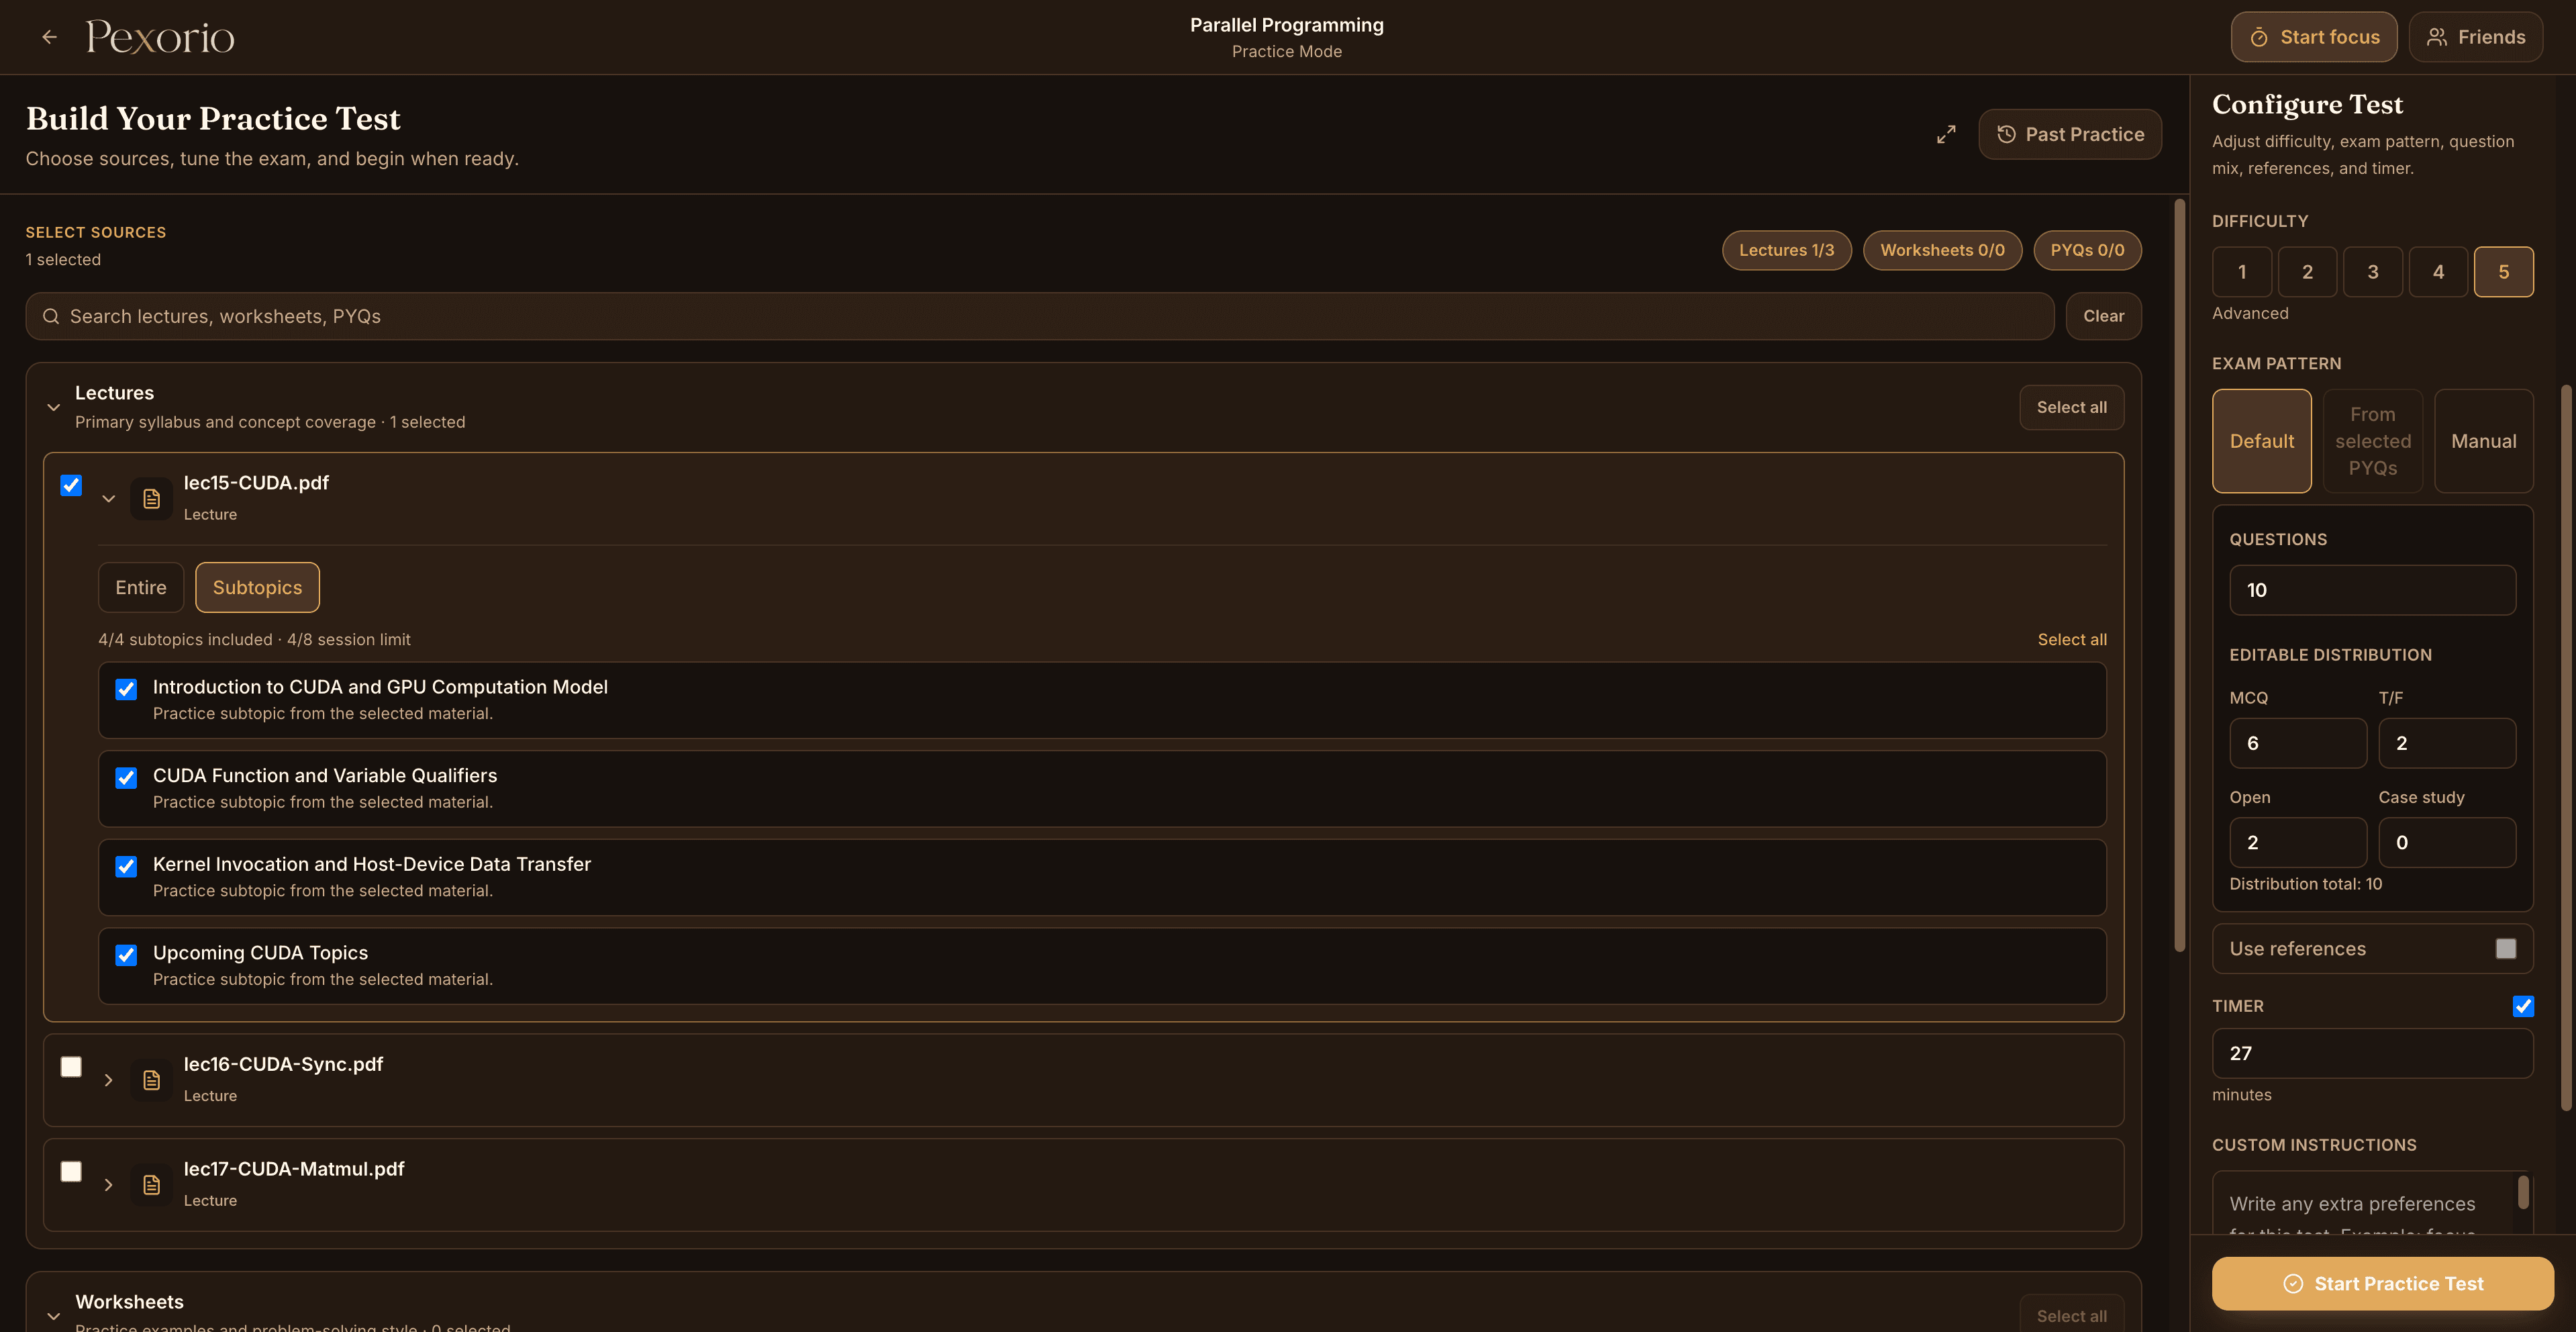Click the "1 selected" sources count

pyautogui.click(x=63, y=259)
